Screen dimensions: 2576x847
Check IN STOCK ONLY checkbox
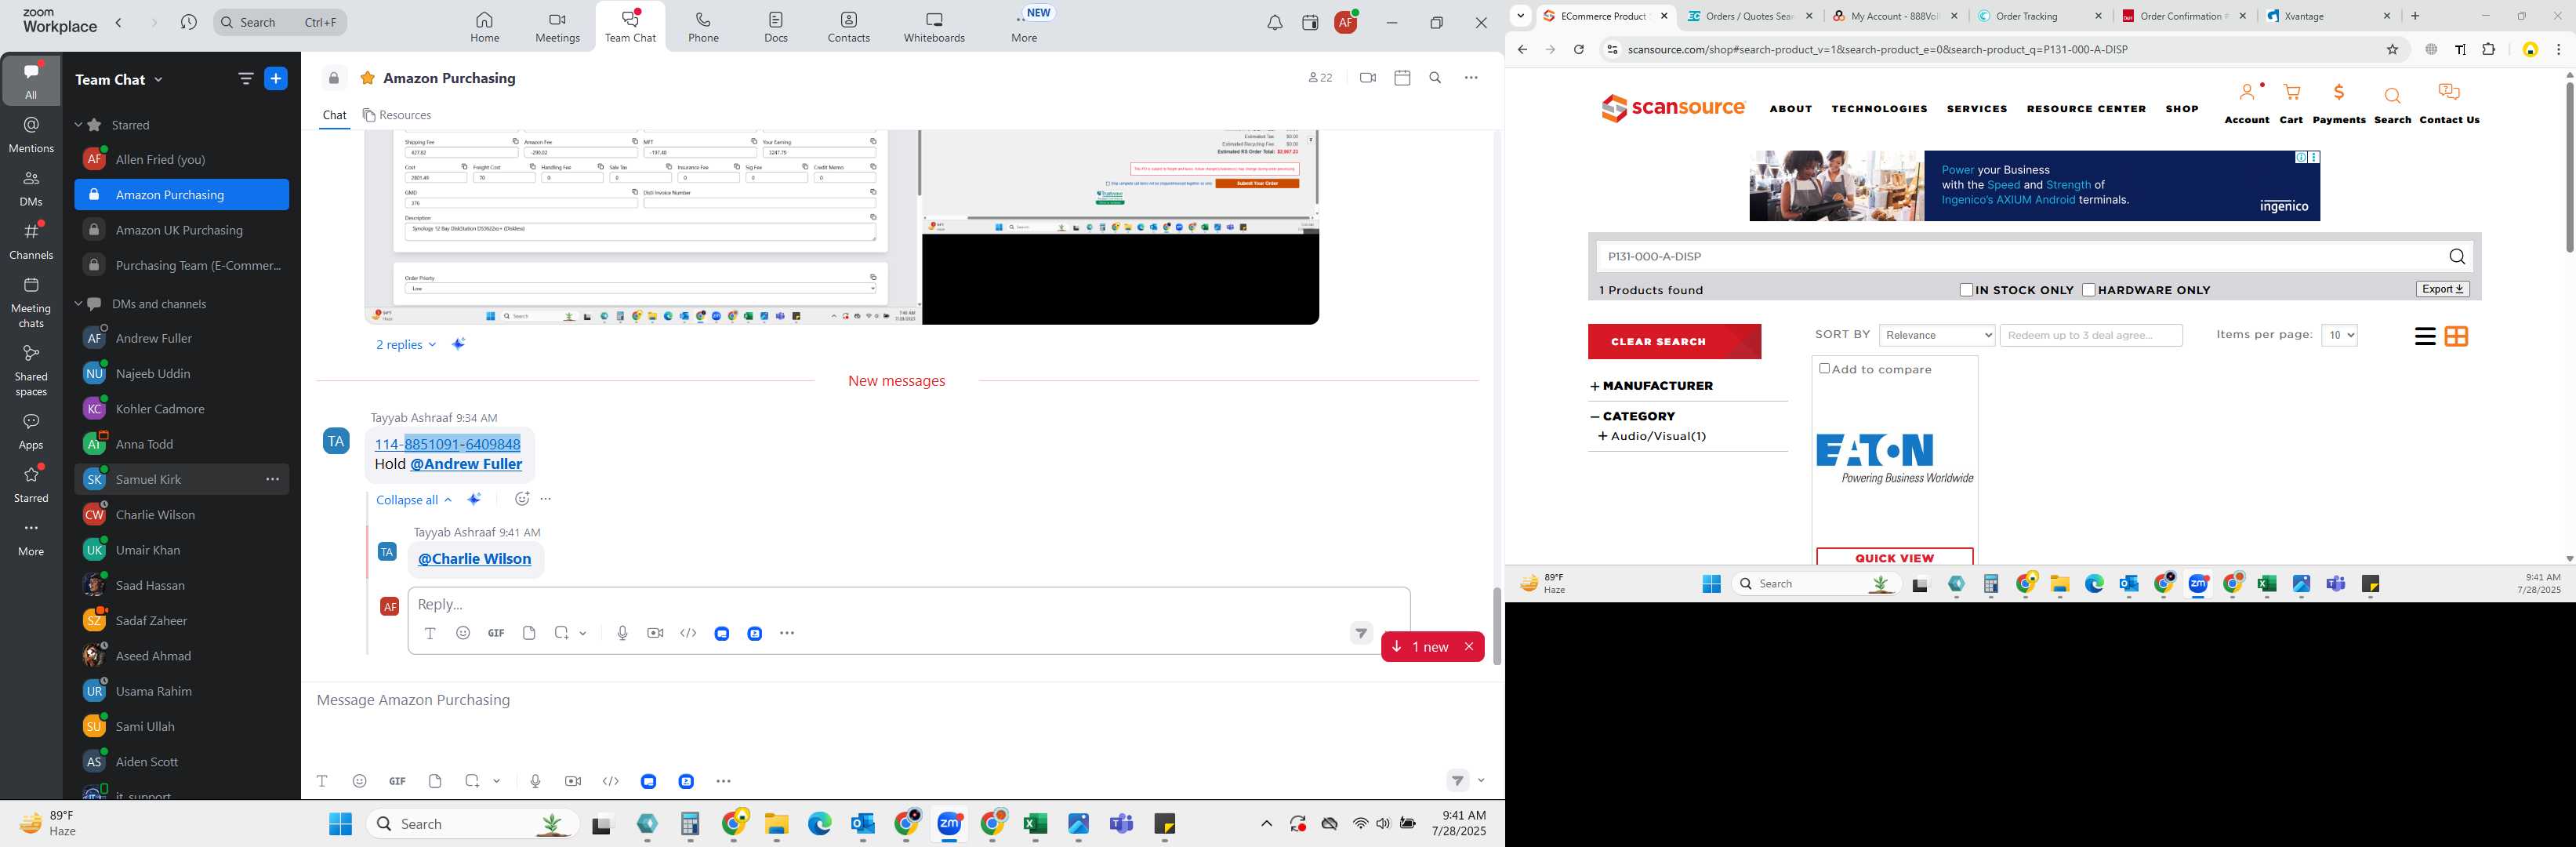tap(1966, 290)
